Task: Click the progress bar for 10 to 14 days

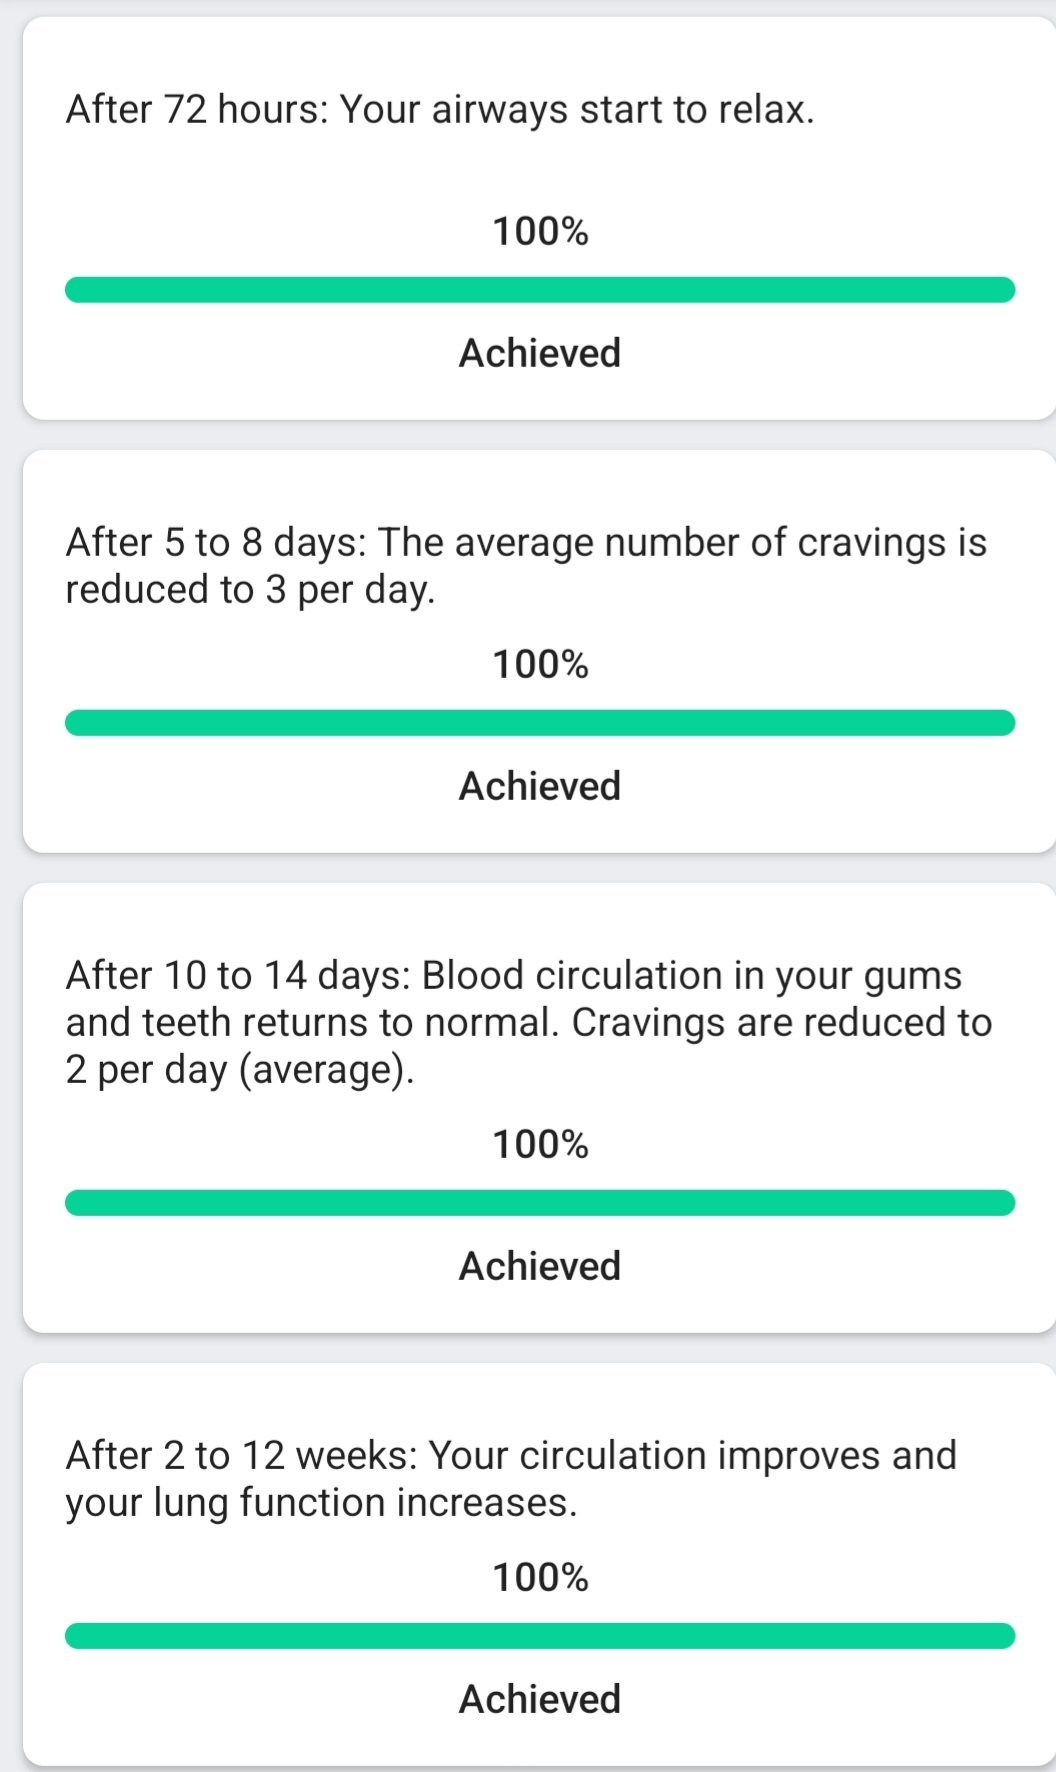Action: (540, 1203)
